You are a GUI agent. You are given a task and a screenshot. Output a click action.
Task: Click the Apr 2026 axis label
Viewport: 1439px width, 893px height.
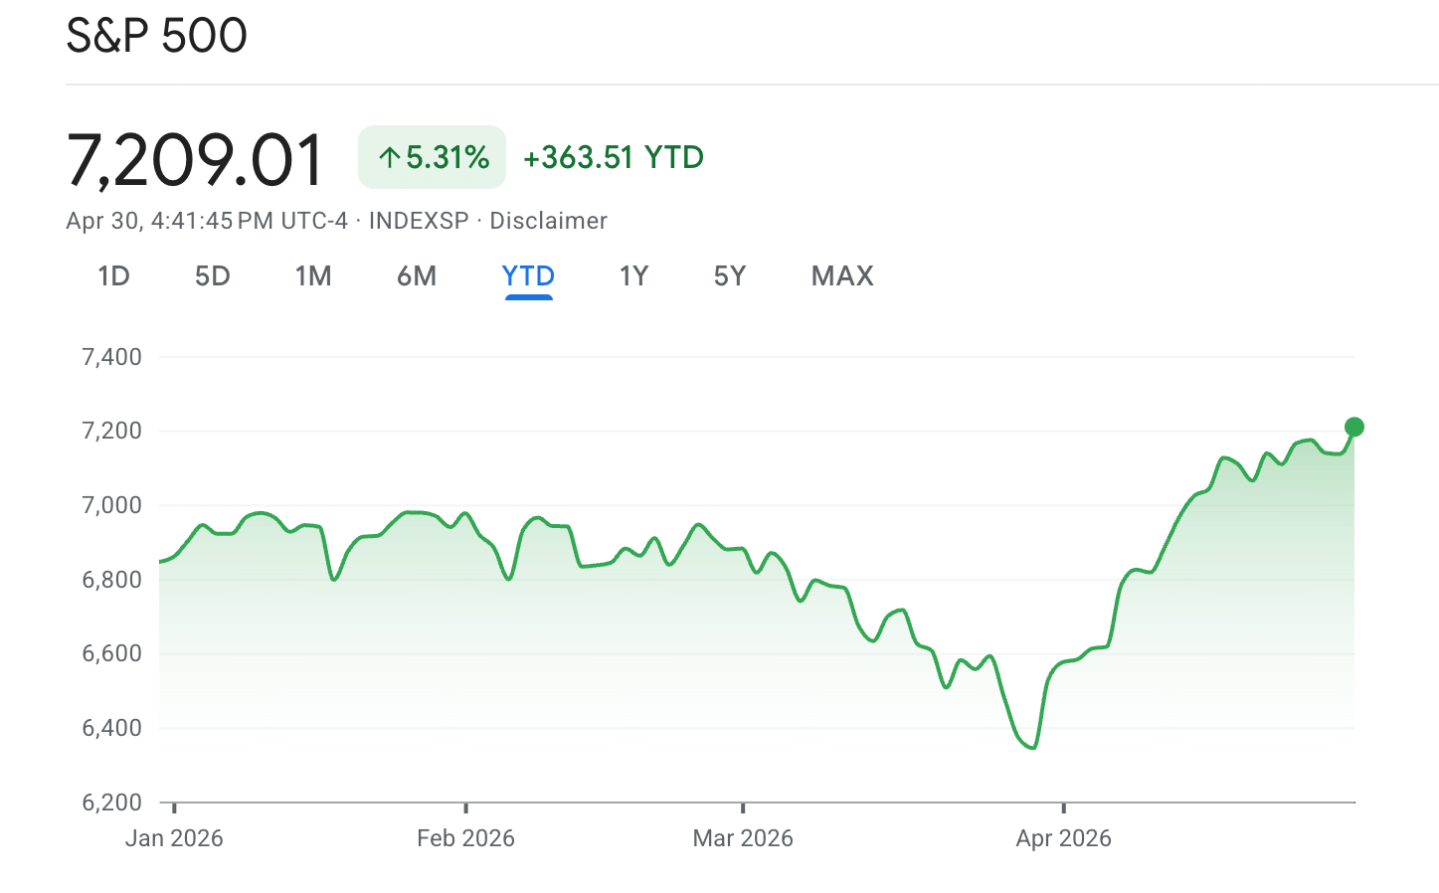(x=1064, y=838)
